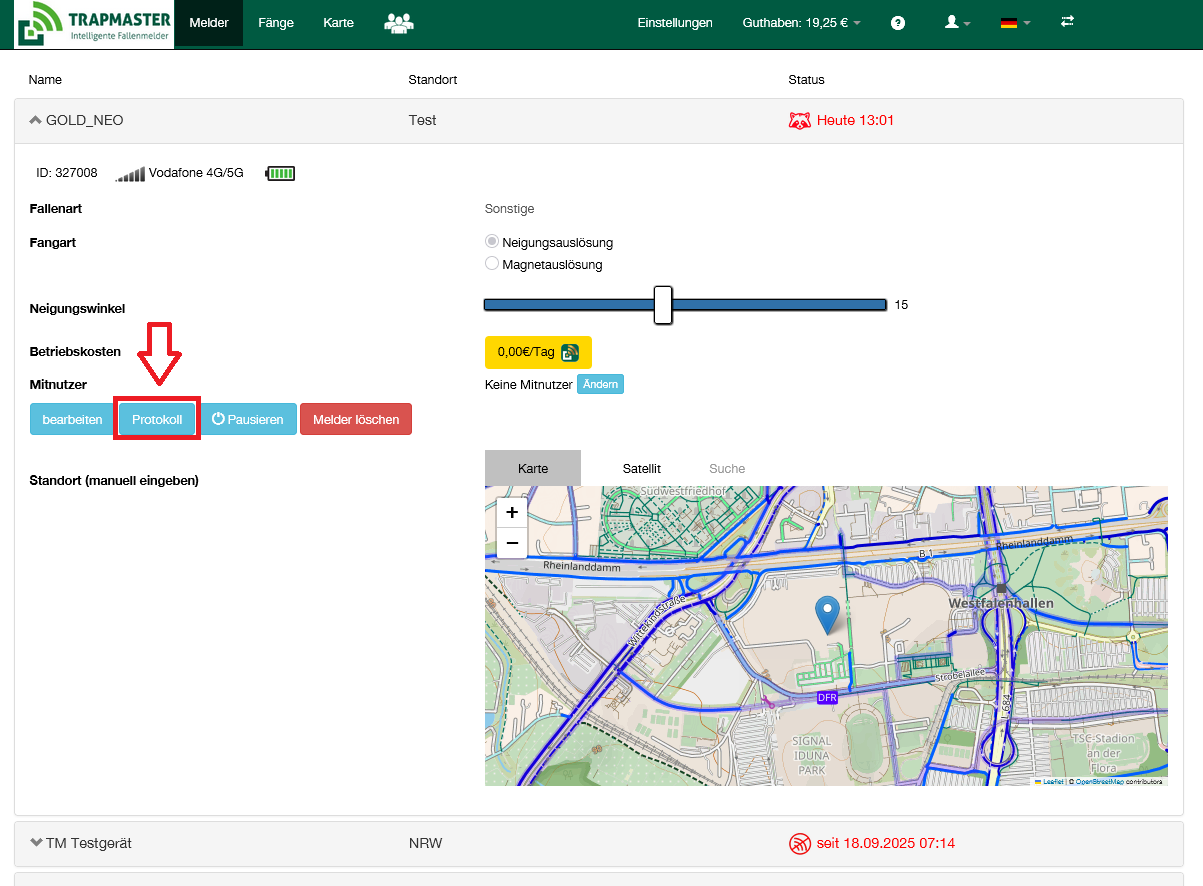Click the no-signal icon of TM Testgerät

coord(799,844)
